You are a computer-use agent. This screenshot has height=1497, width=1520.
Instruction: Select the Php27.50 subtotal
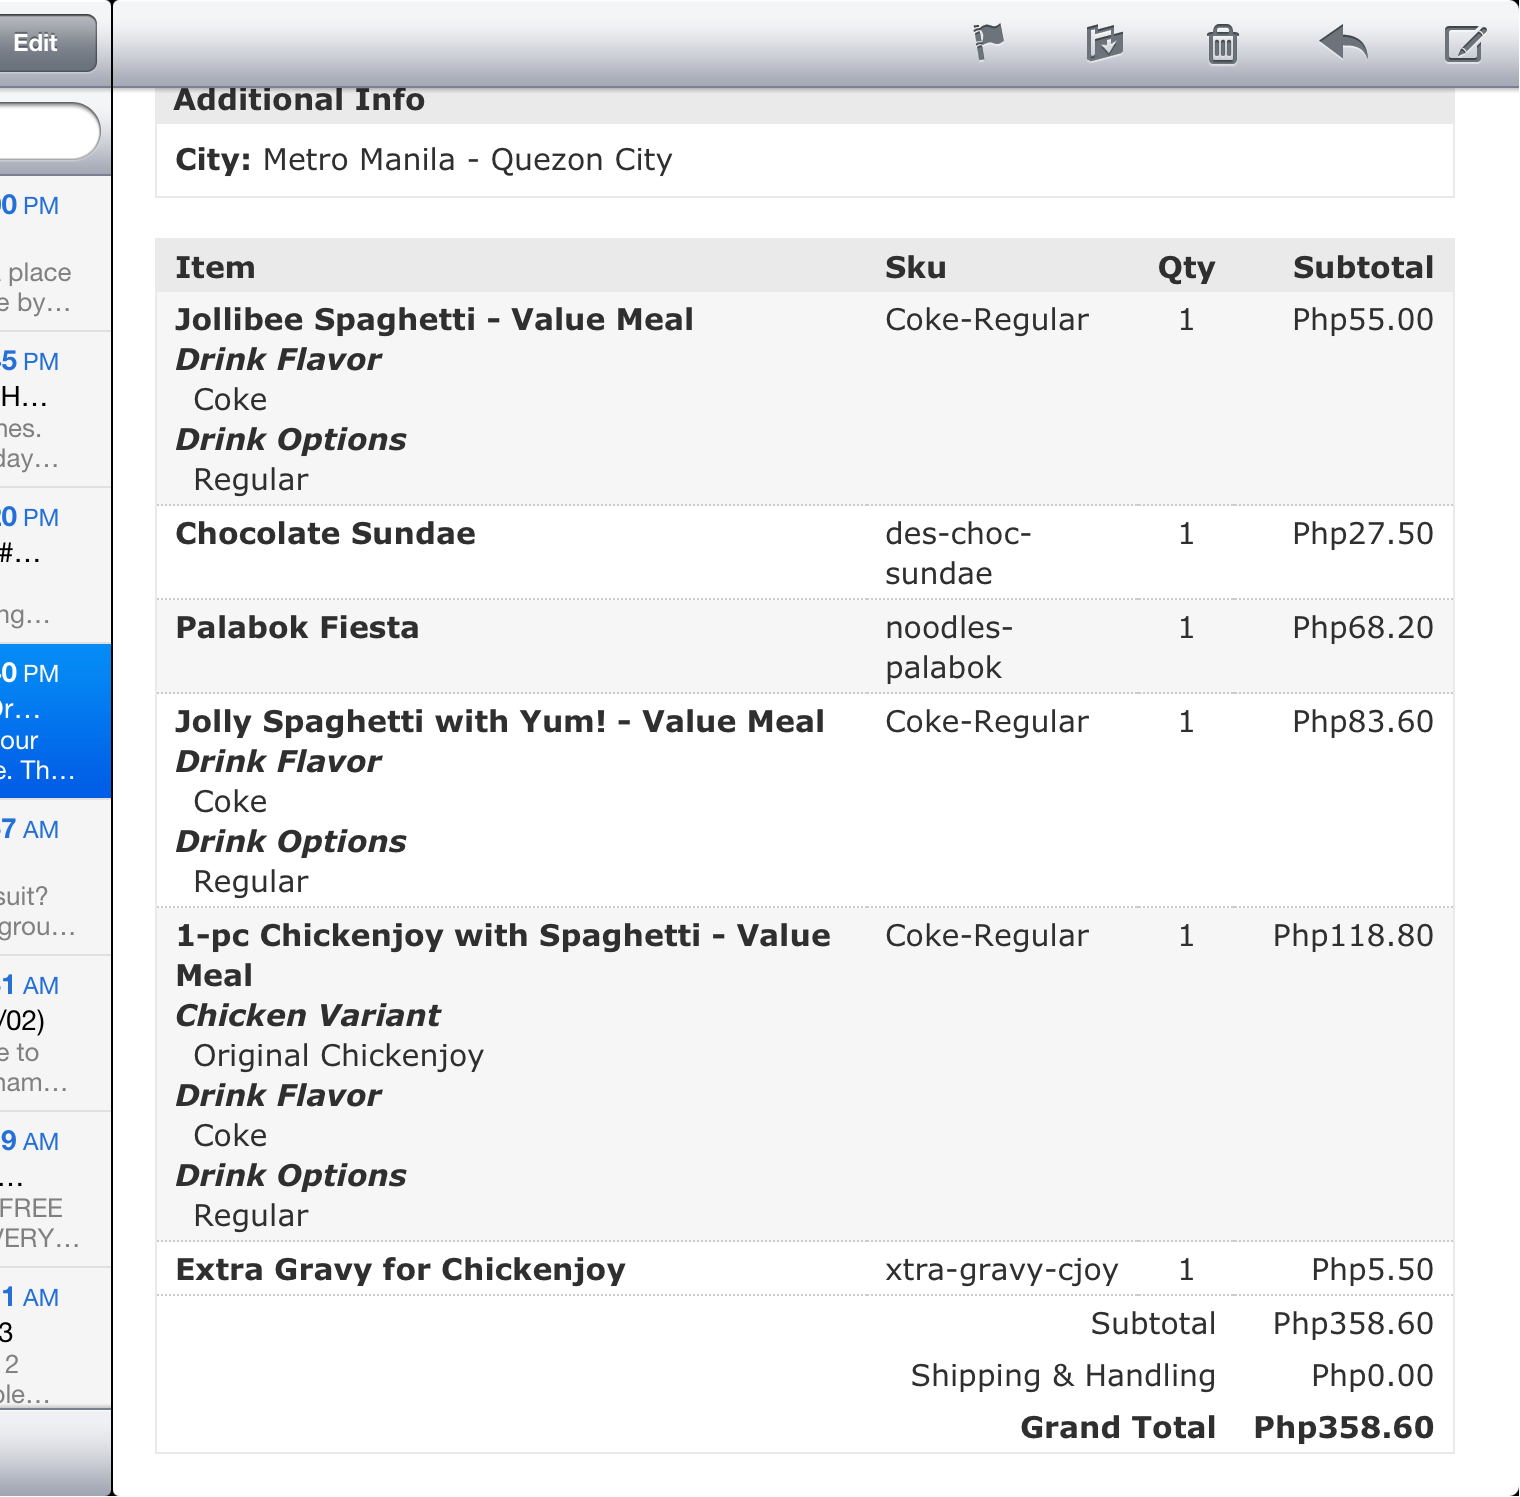pos(1363,533)
